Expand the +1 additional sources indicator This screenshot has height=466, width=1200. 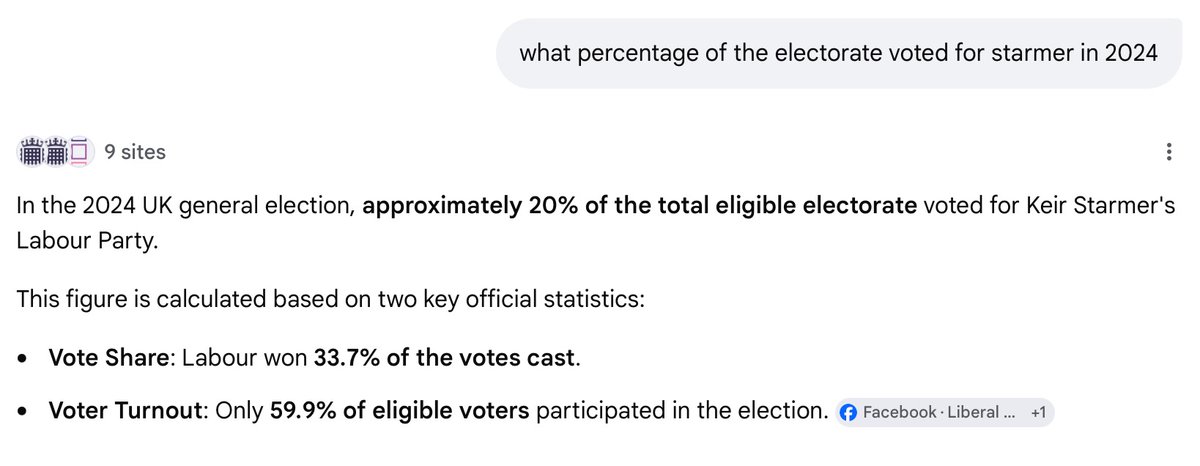[1038, 412]
